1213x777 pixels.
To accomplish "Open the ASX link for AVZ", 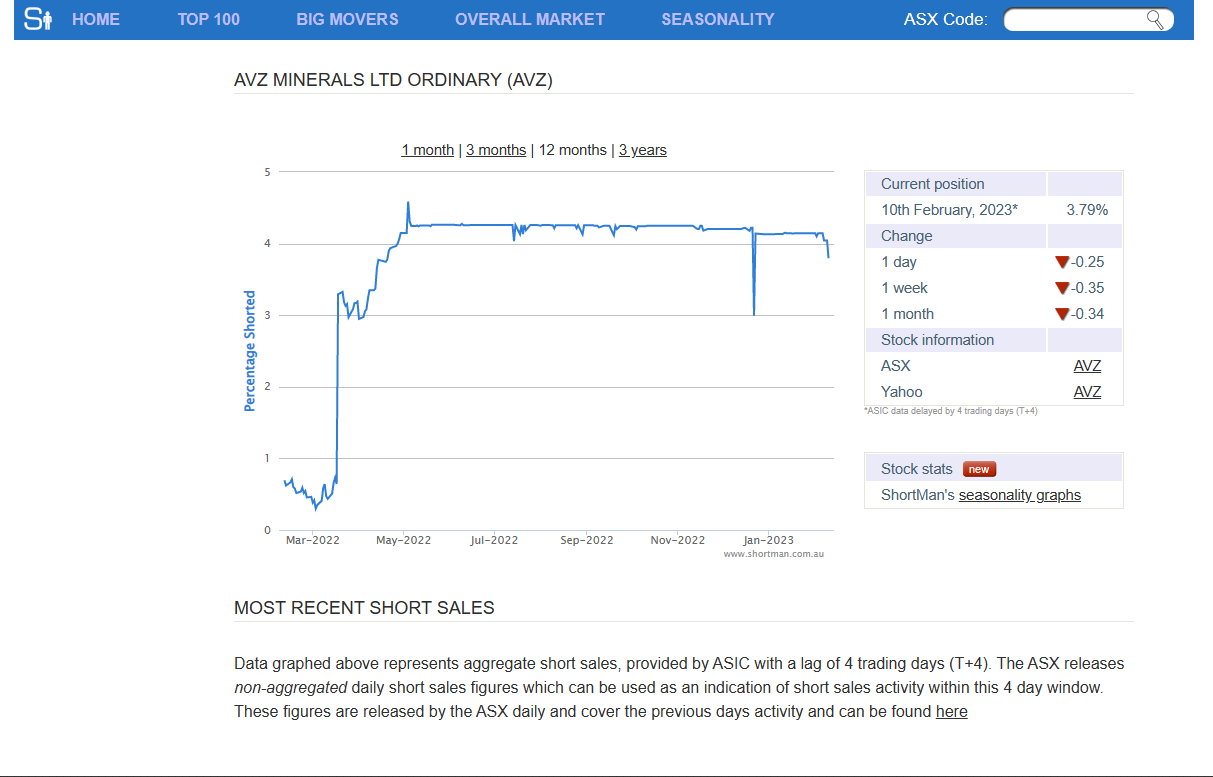I will click(1087, 366).
